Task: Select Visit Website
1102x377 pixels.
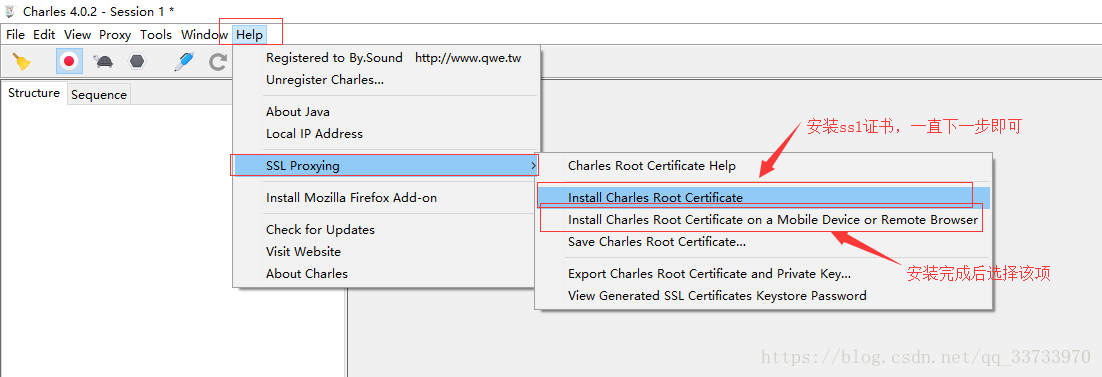Action: click(387, 251)
